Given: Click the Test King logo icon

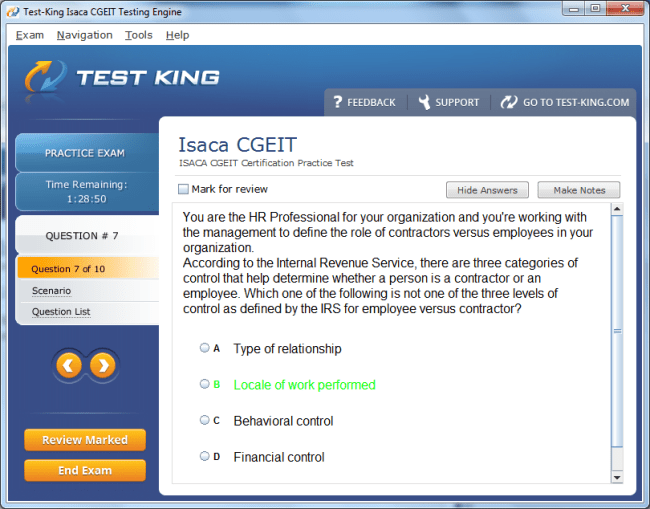Looking at the screenshot, I should pyautogui.click(x=45, y=77).
